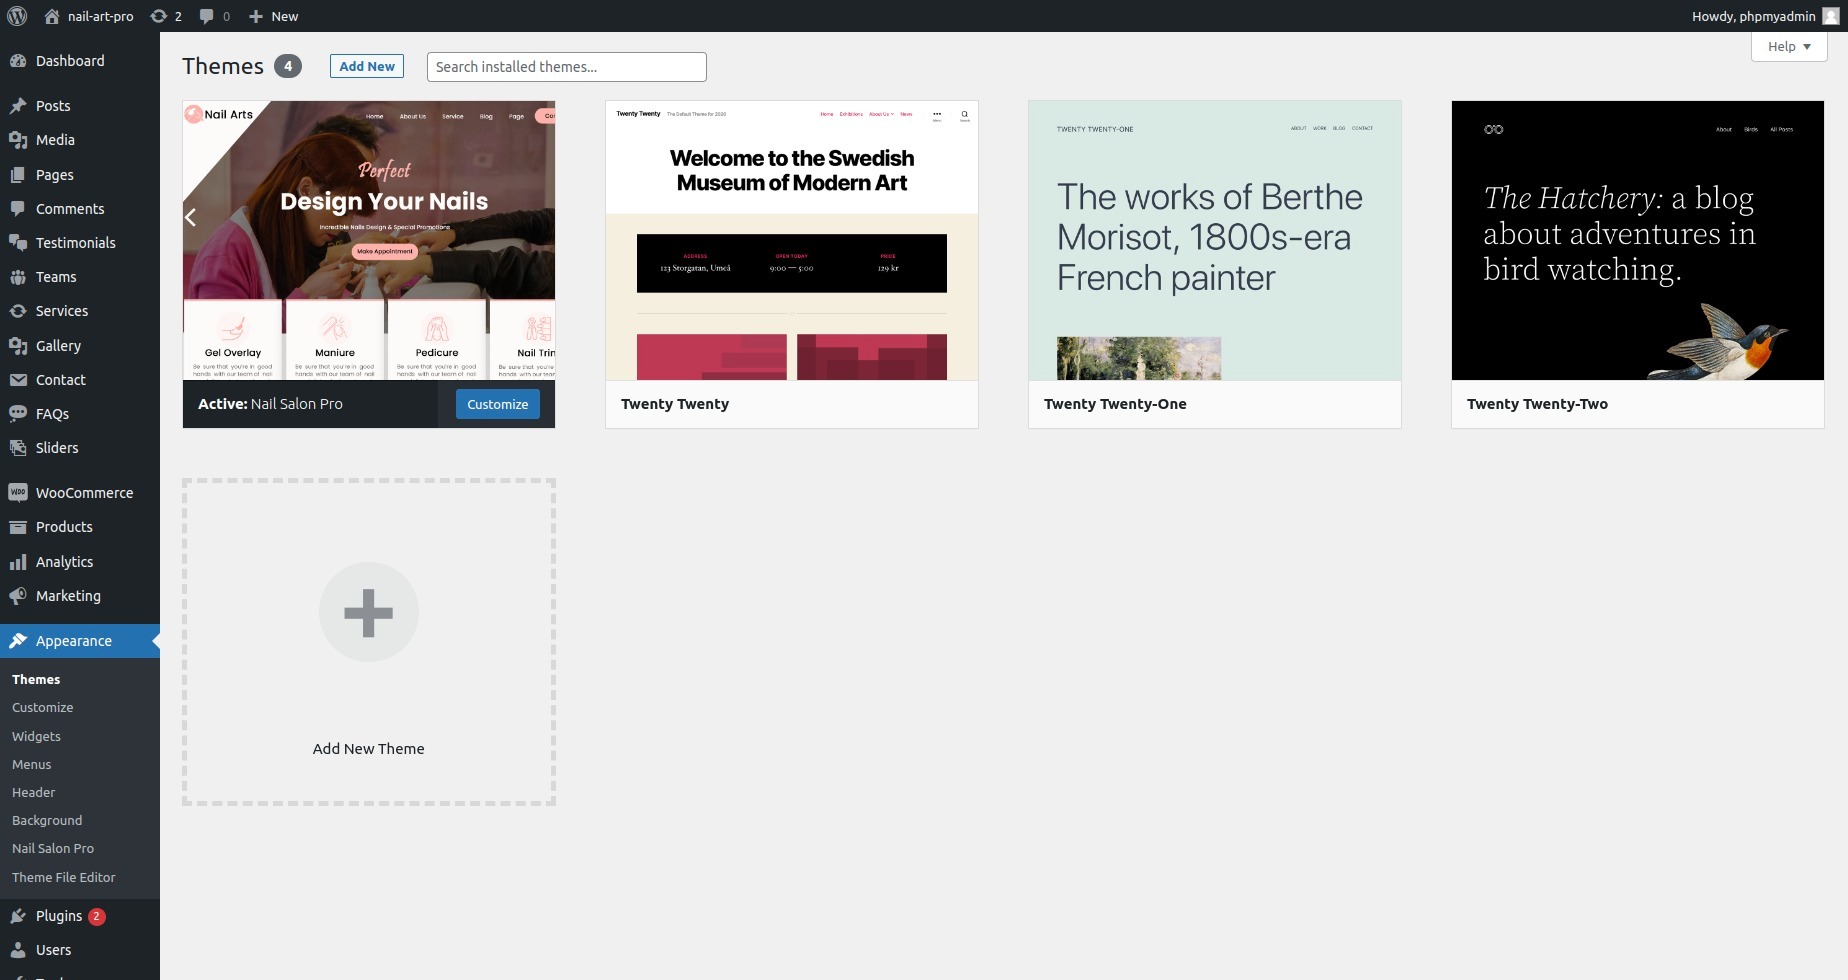The height and width of the screenshot is (980, 1848).
Task: Open Menus submenu item
Action: [32, 764]
